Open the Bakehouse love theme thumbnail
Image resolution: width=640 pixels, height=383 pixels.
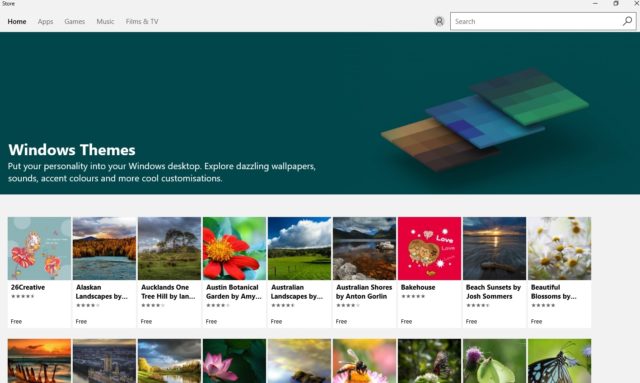click(x=429, y=248)
